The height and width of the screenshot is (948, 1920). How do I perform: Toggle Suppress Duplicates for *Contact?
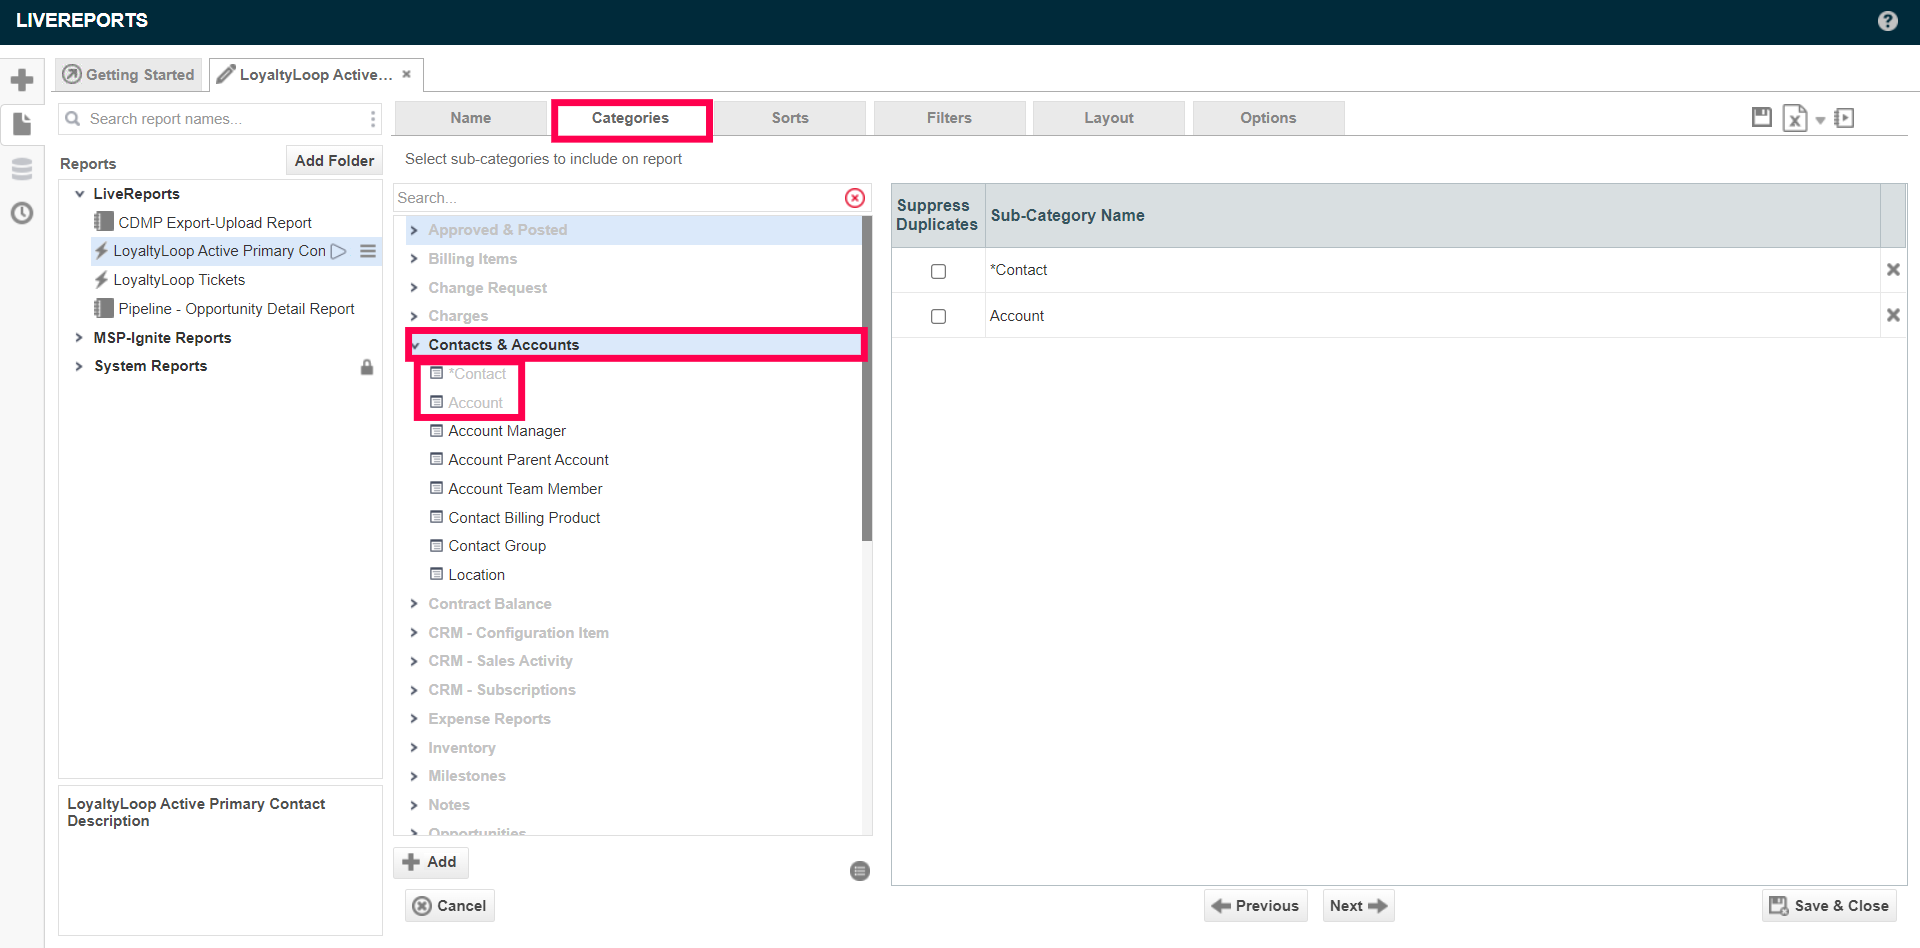click(938, 271)
